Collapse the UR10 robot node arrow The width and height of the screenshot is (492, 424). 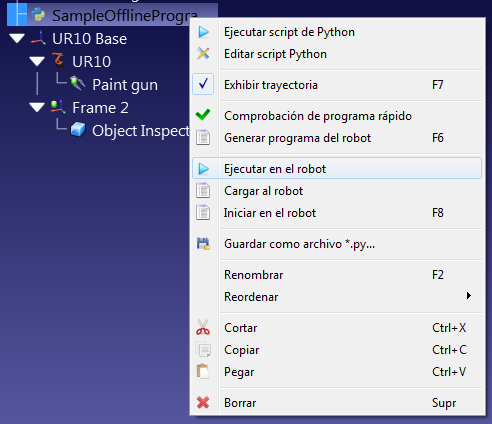[37, 61]
